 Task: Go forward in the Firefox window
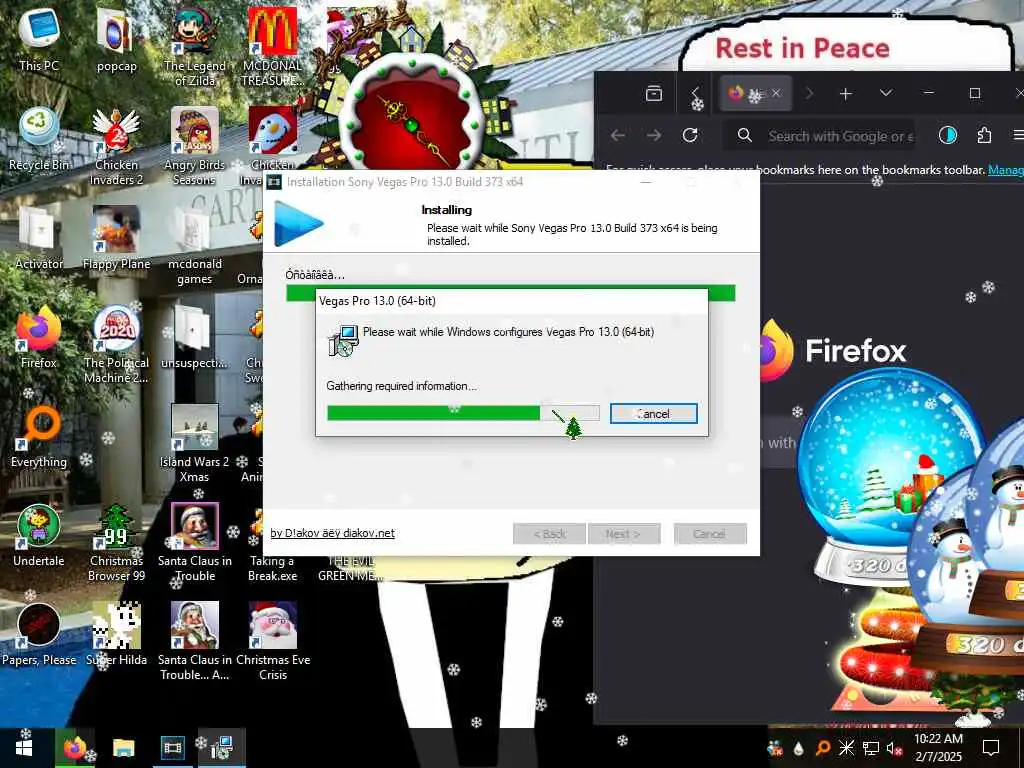click(x=654, y=135)
